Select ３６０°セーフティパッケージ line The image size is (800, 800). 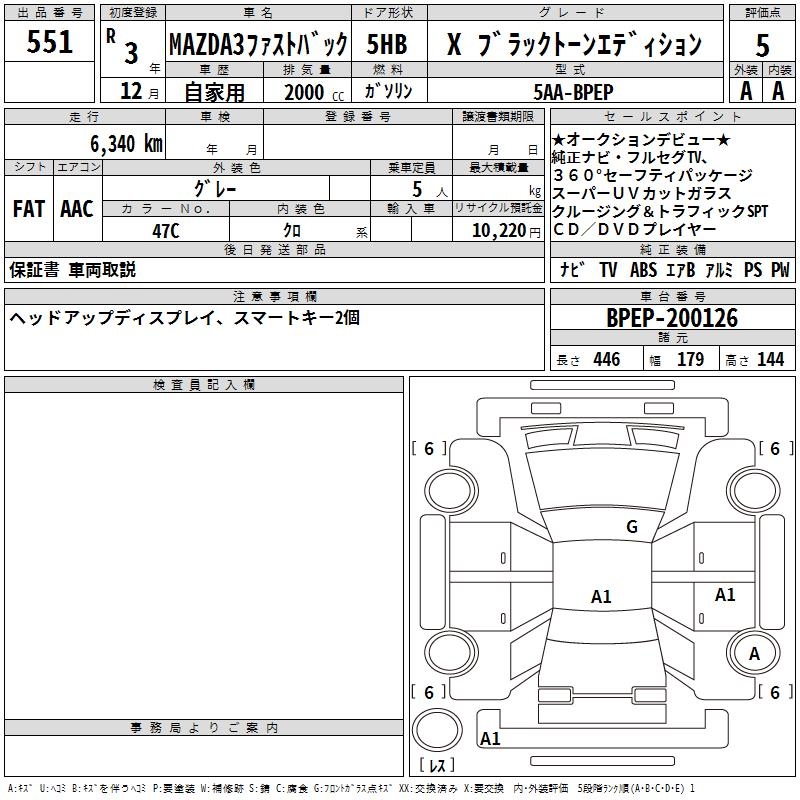[x=653, y=175]
